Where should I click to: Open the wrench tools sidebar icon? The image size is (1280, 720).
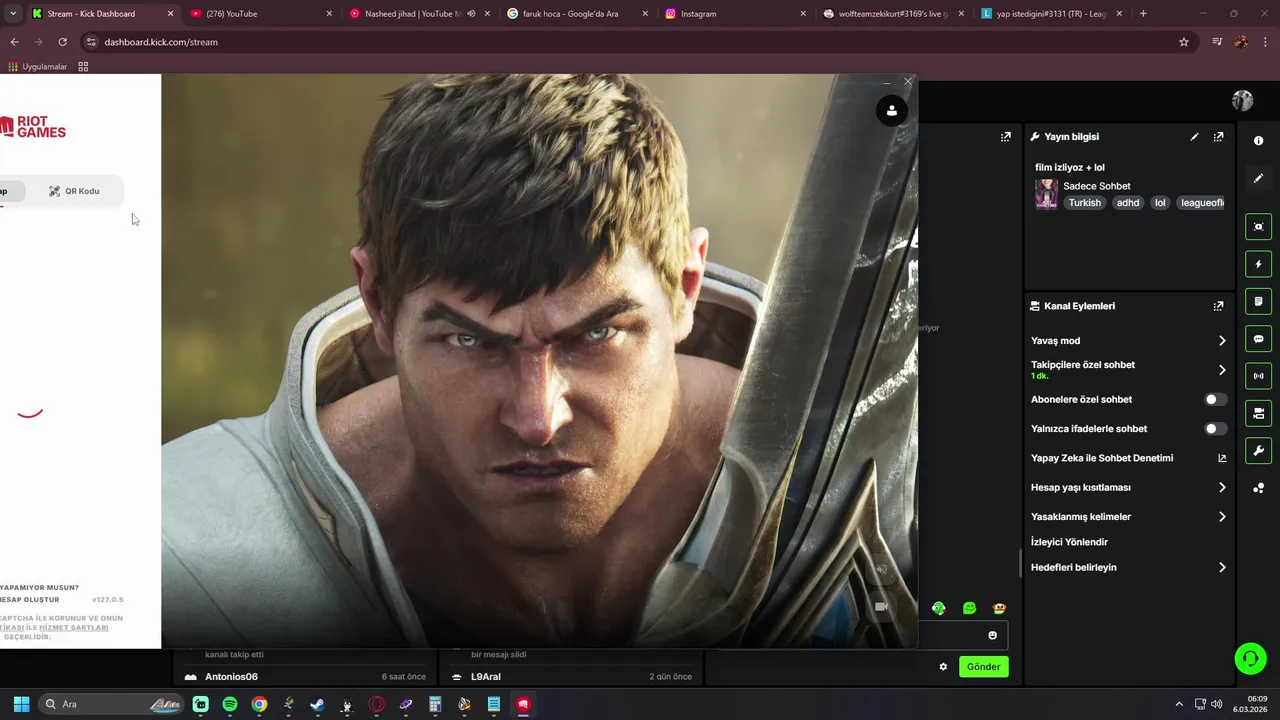tap(1258, 451)
